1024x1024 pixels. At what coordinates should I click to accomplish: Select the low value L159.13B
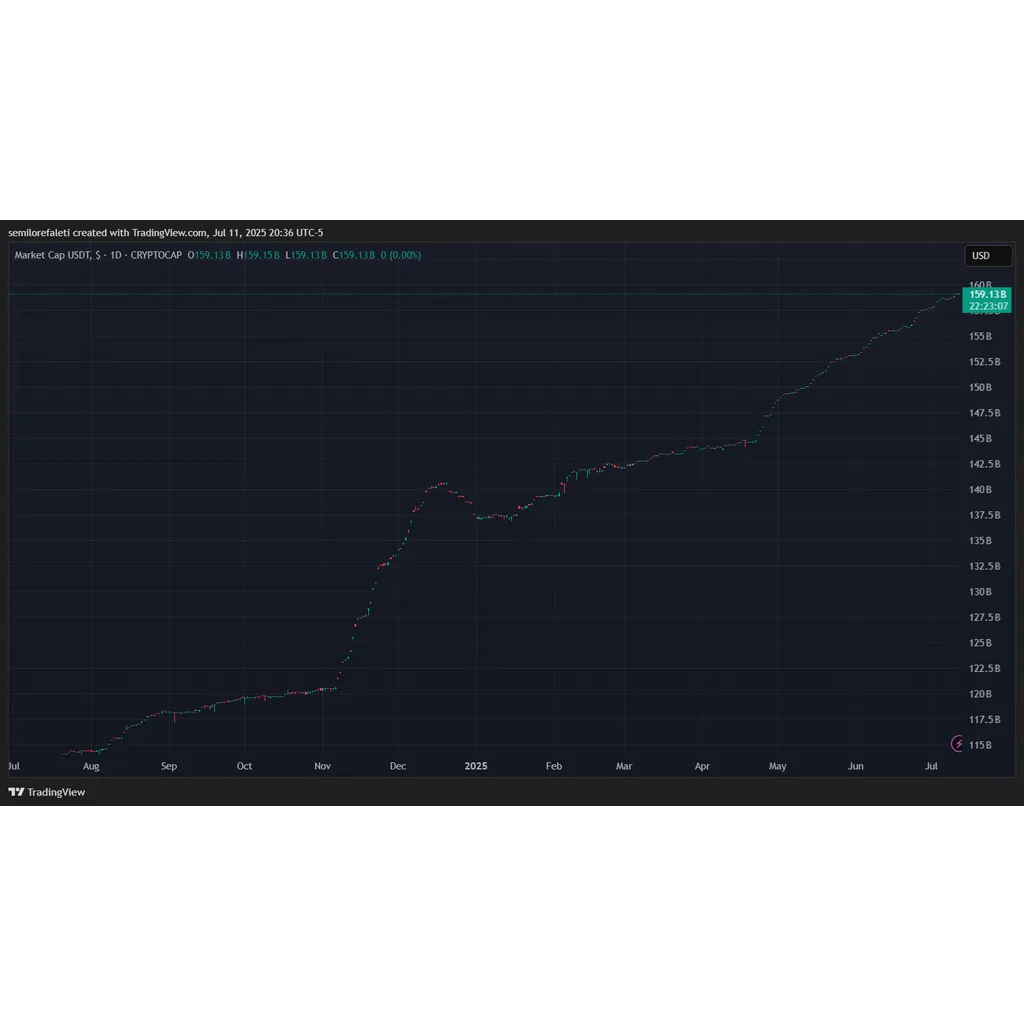pos(306,255)
